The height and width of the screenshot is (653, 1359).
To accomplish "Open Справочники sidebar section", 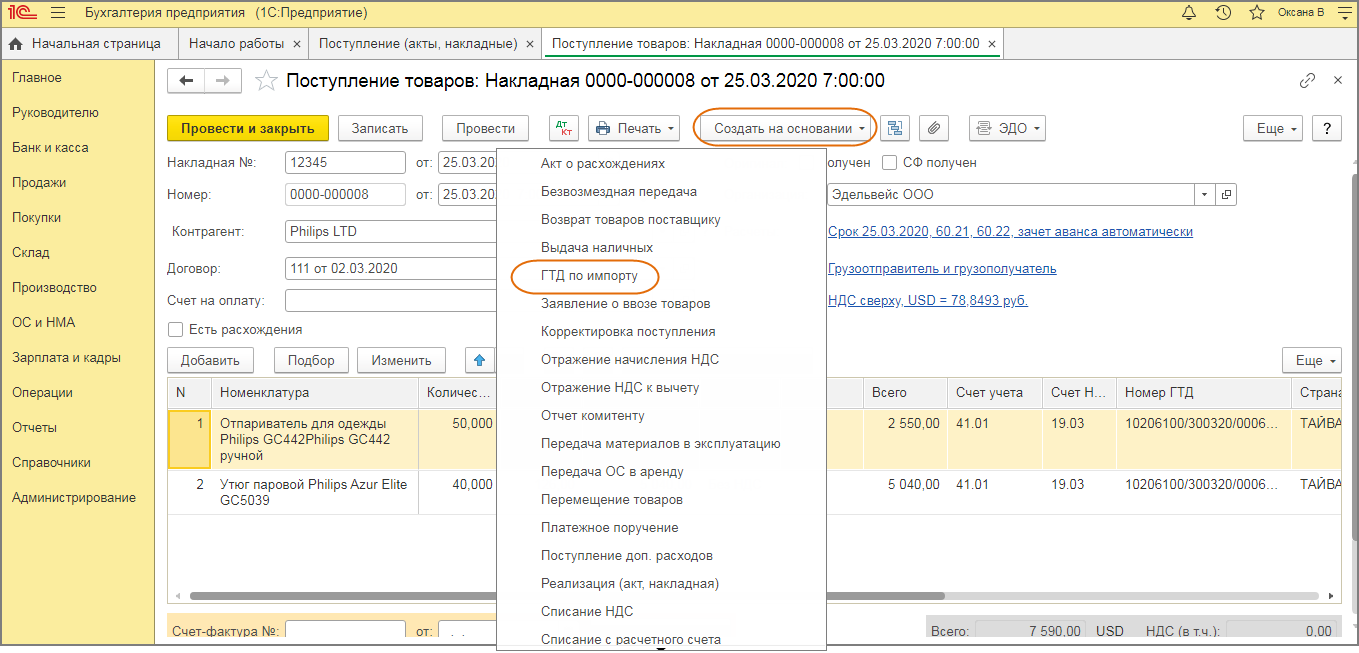I will point(52,462).
